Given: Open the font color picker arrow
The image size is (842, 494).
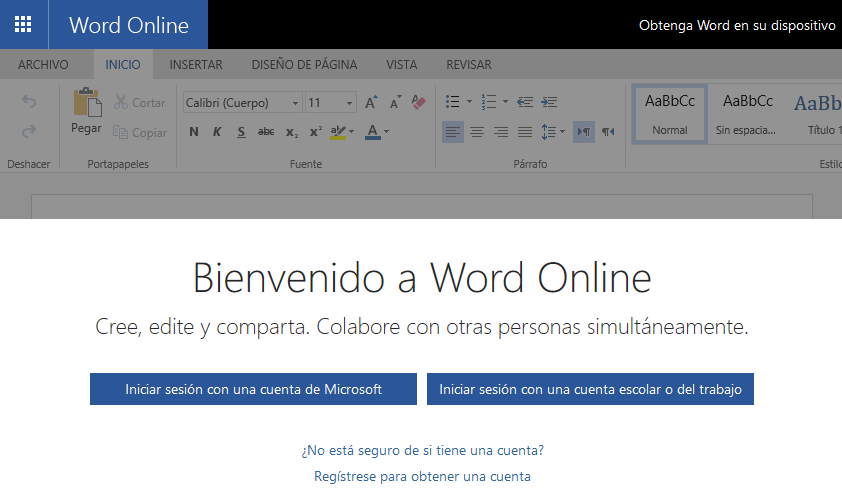Looking at the screenshot, I should [x=386, y=132].
